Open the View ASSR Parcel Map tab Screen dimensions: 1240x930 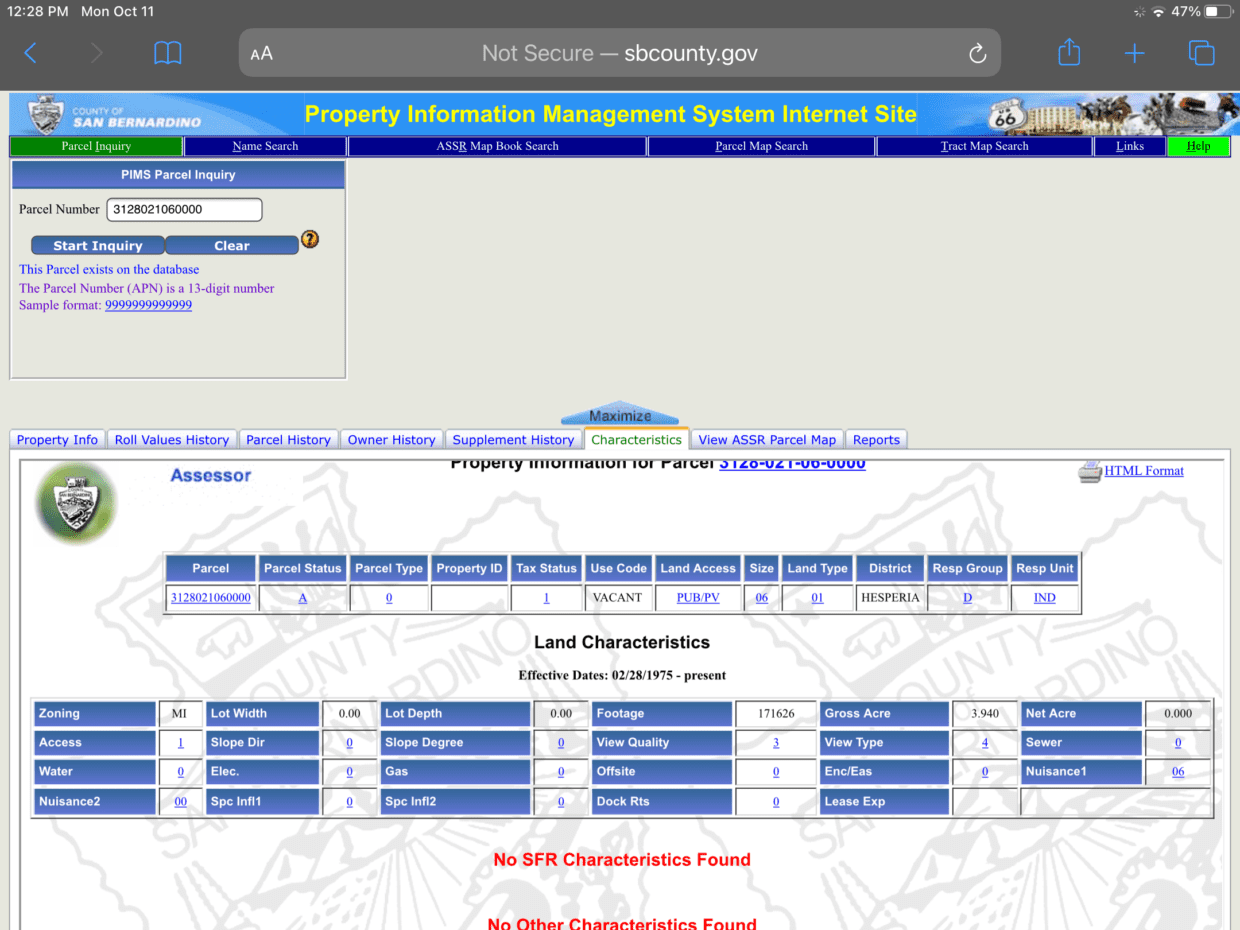(767, 440)
